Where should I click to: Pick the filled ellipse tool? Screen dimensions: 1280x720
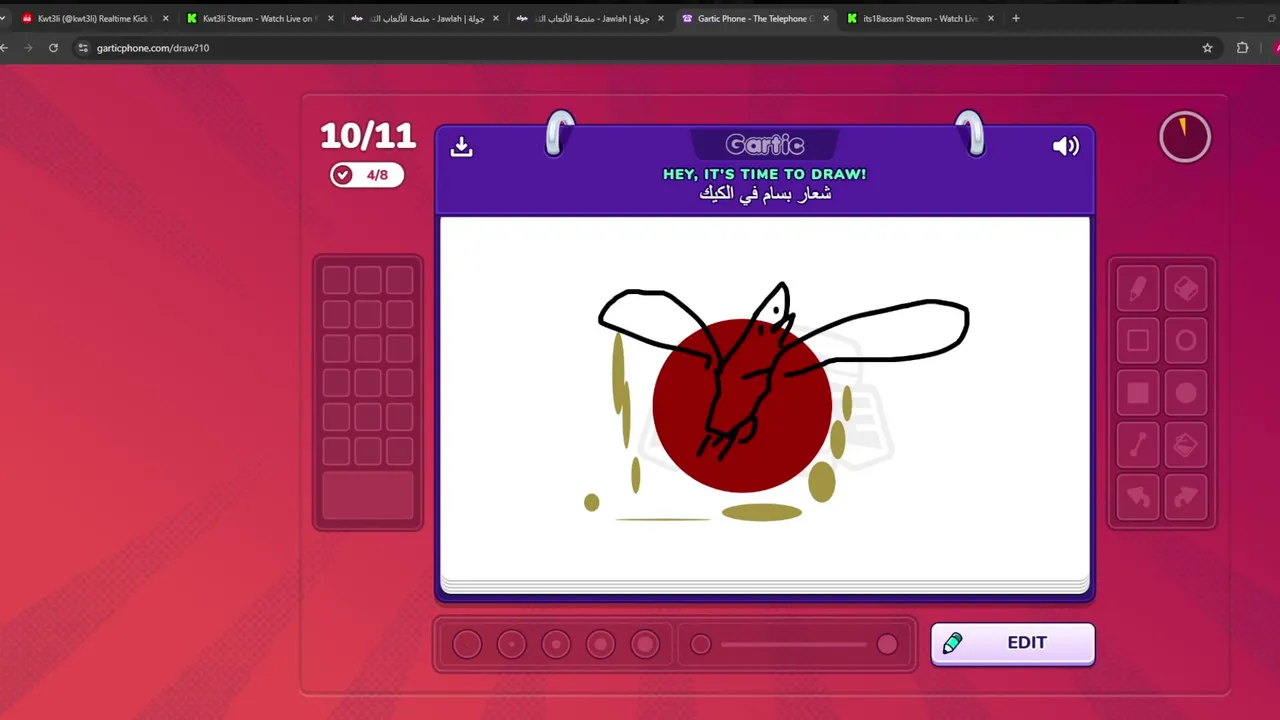(1186, 393)
